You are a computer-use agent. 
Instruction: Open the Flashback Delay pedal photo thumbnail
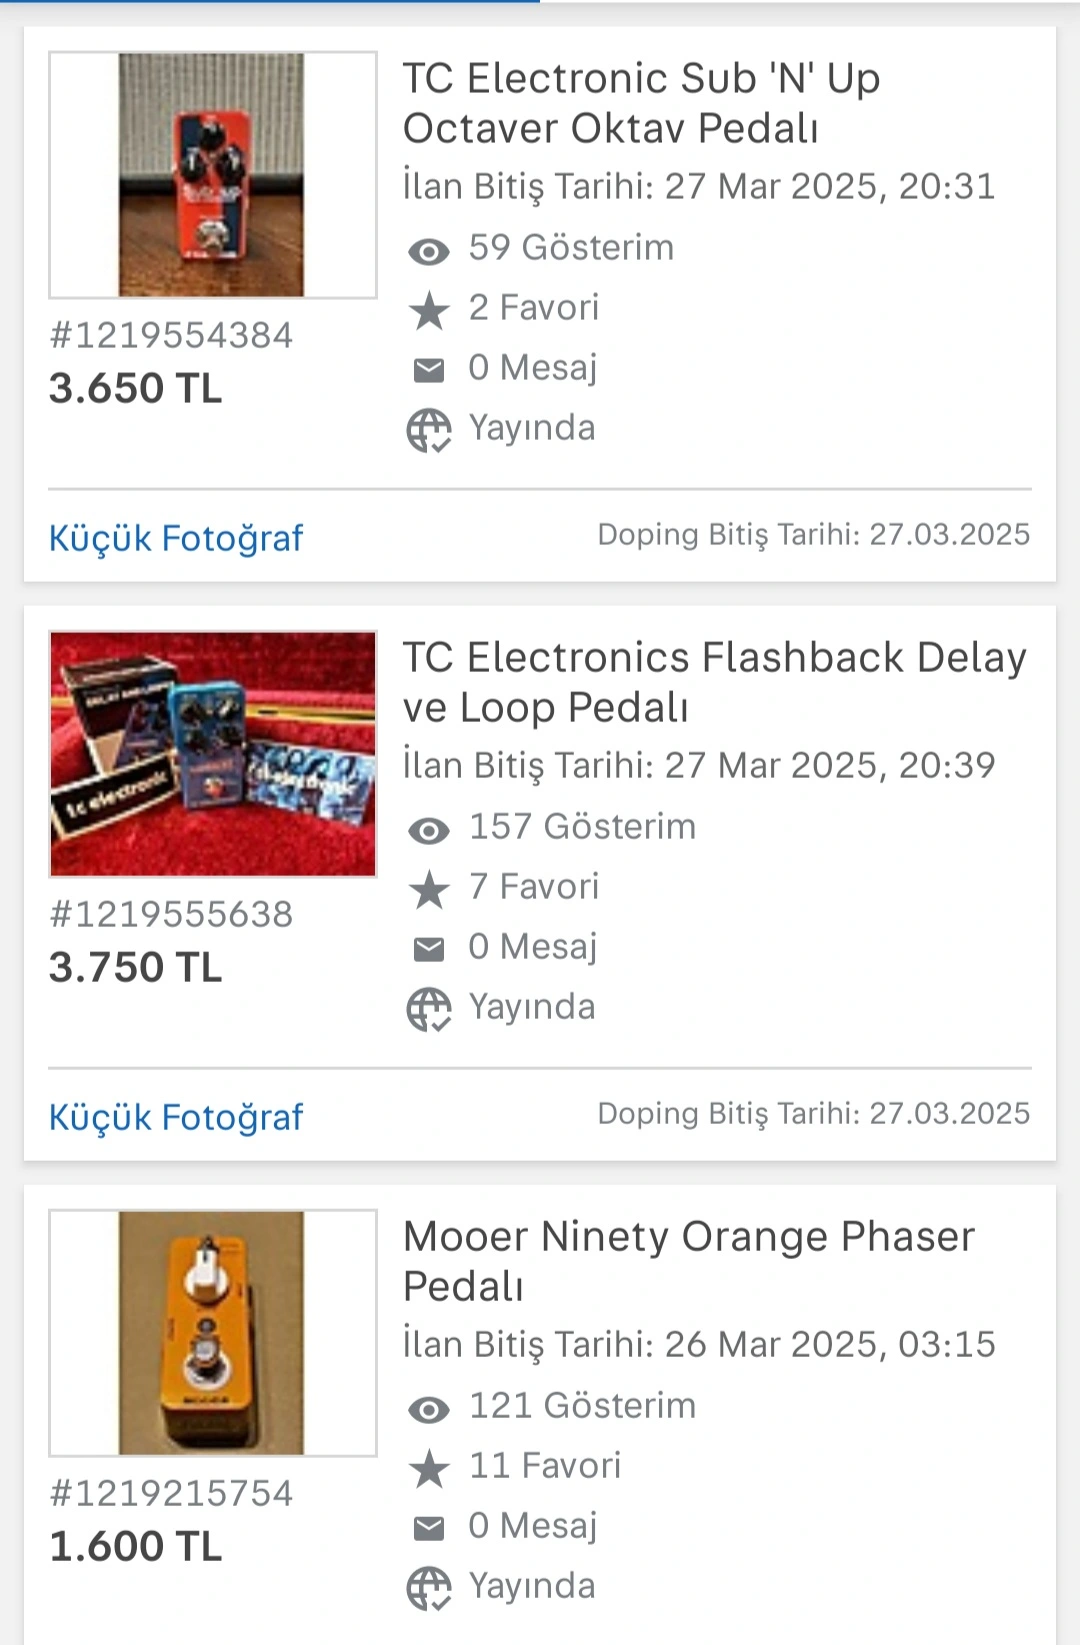[x=212, y=754]
